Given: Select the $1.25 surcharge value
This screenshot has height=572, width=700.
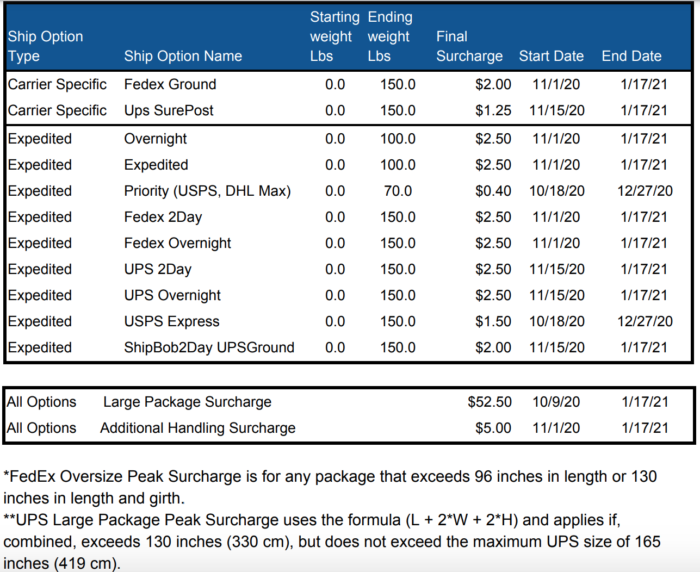Looking at the screenshot, I should [493, 110].
